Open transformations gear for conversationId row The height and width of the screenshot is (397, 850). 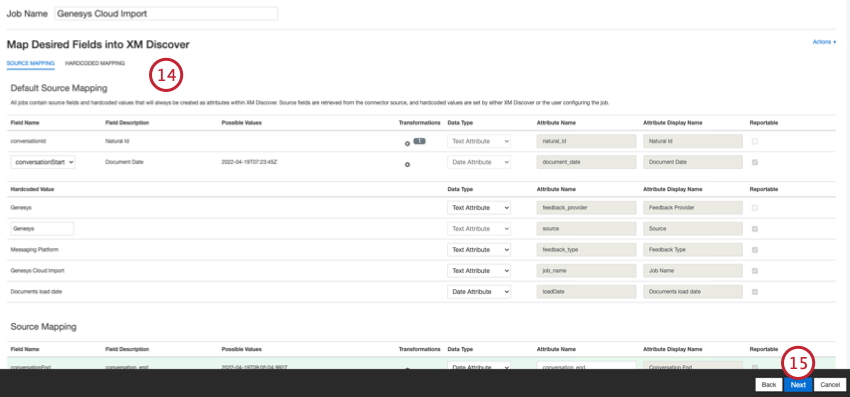pos(407,144)
